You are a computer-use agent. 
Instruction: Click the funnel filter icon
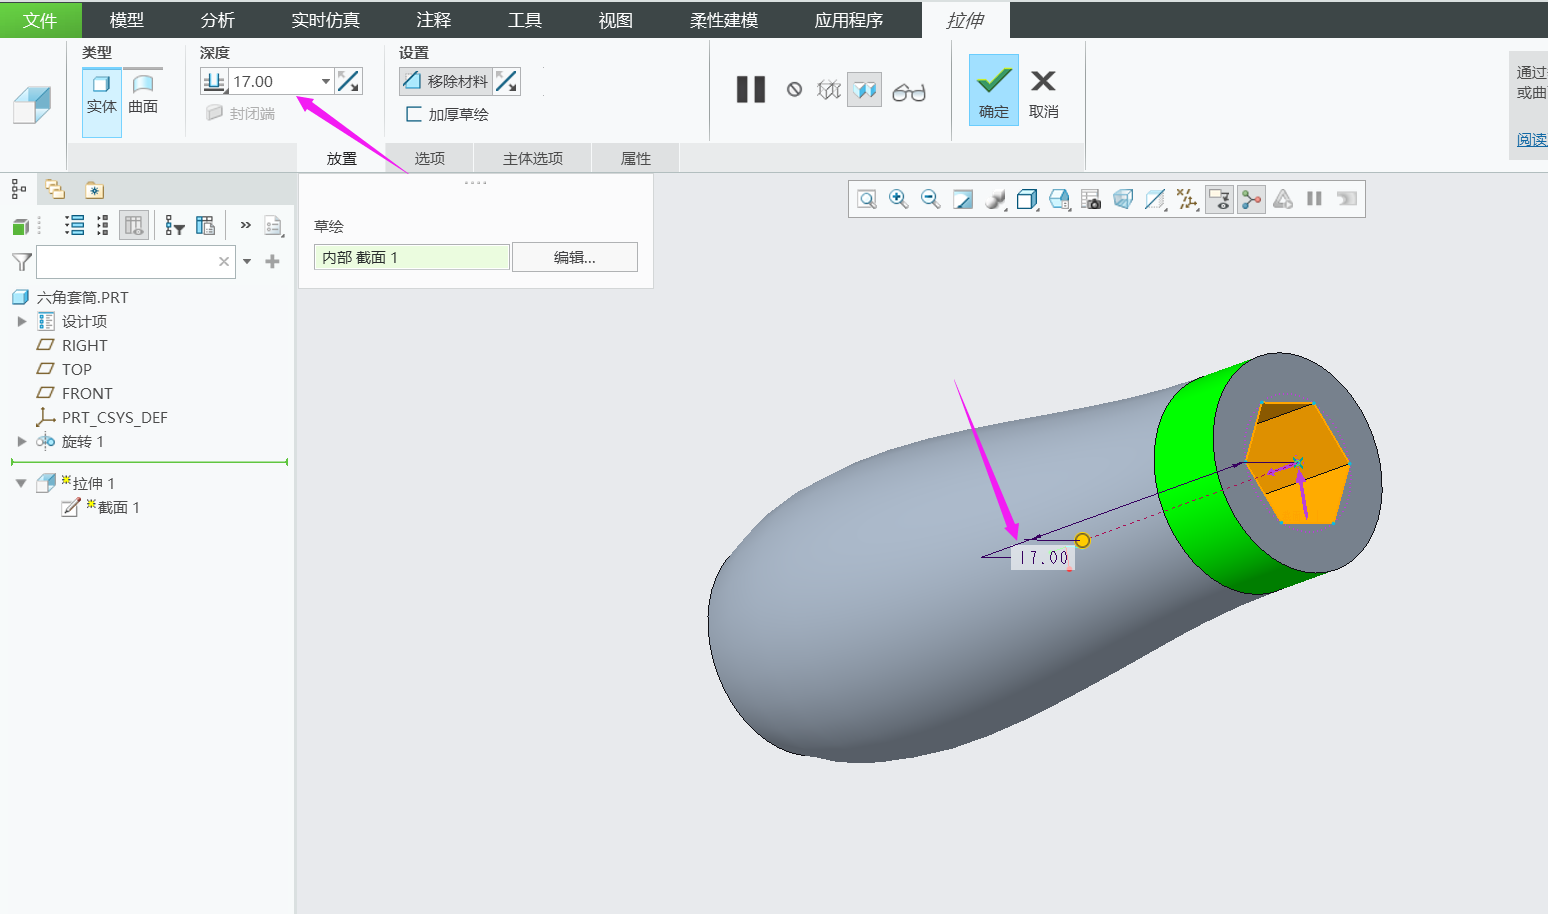(x=21, y=262)
